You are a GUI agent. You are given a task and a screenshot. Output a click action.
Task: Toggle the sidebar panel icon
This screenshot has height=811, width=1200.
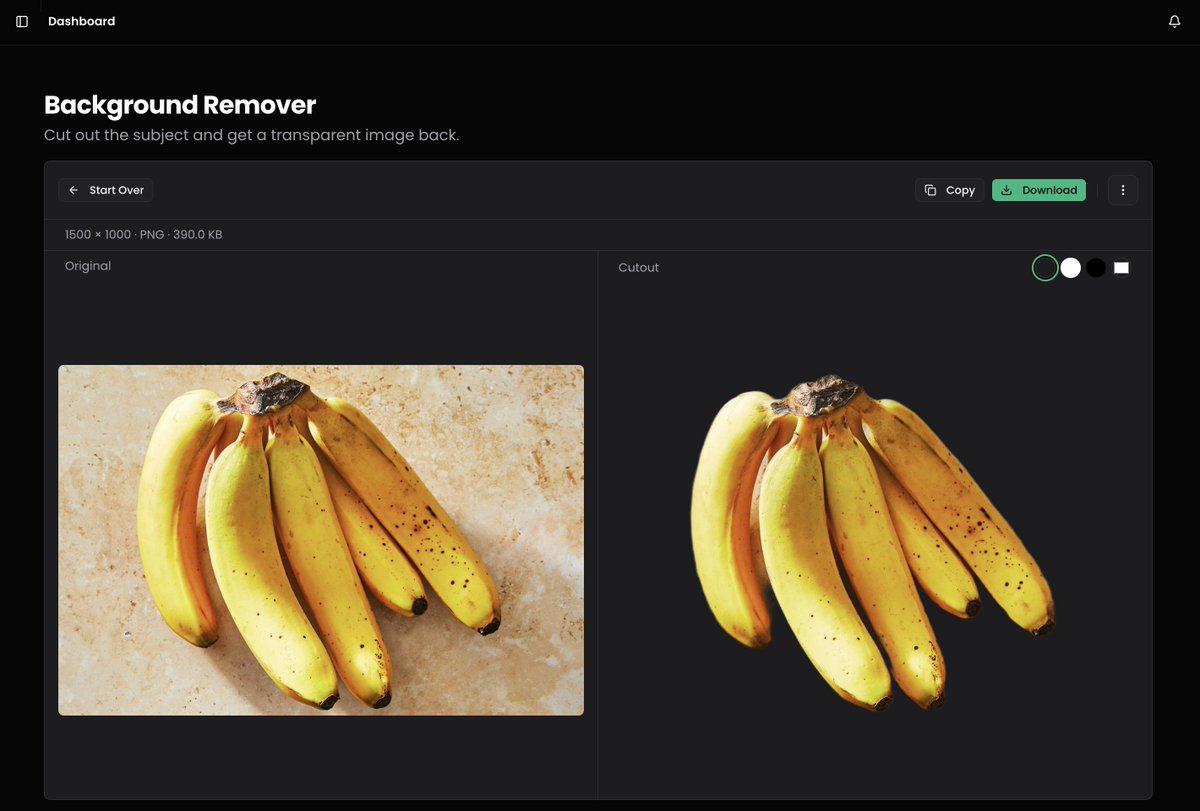coord(22,21)
